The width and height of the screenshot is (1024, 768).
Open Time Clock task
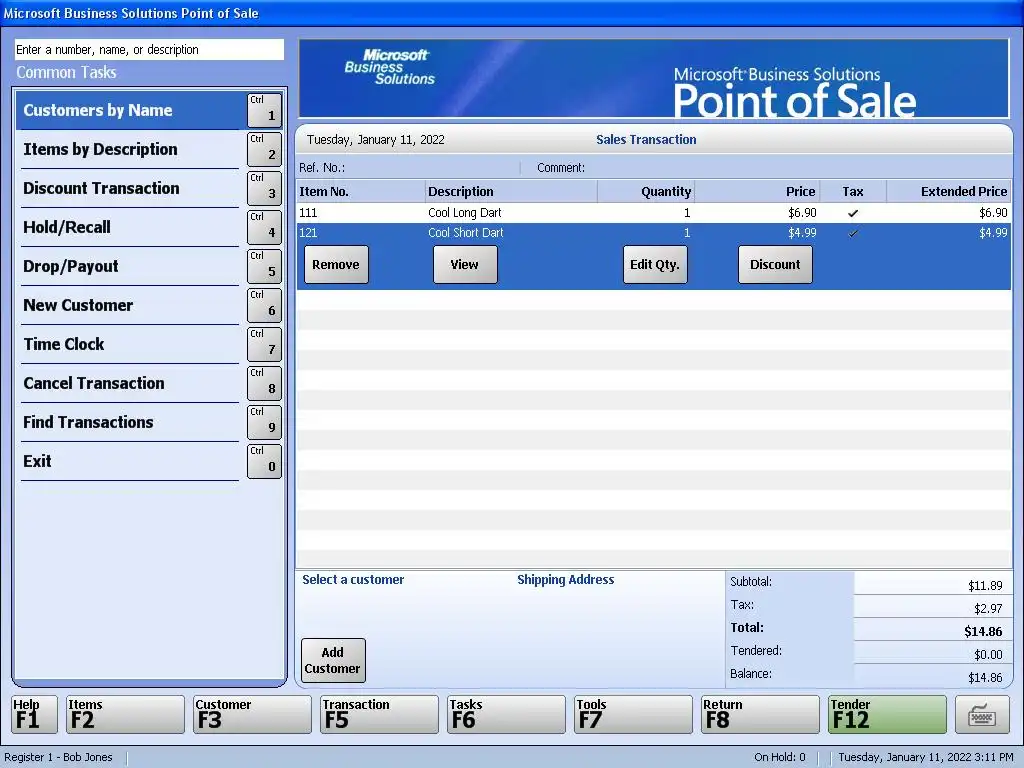click(x=131, y=344)
